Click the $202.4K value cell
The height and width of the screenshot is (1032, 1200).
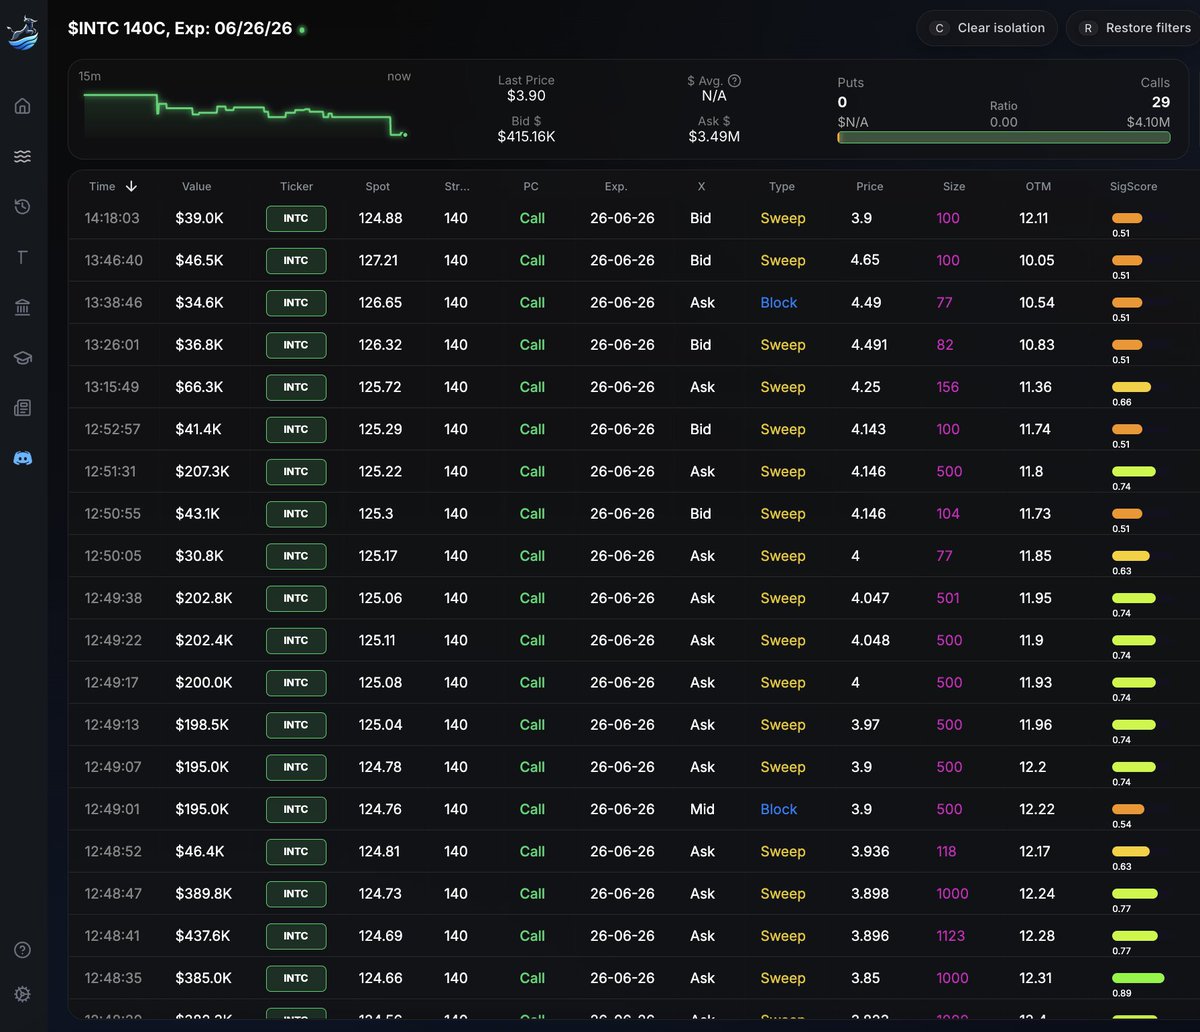click(204, 640)
